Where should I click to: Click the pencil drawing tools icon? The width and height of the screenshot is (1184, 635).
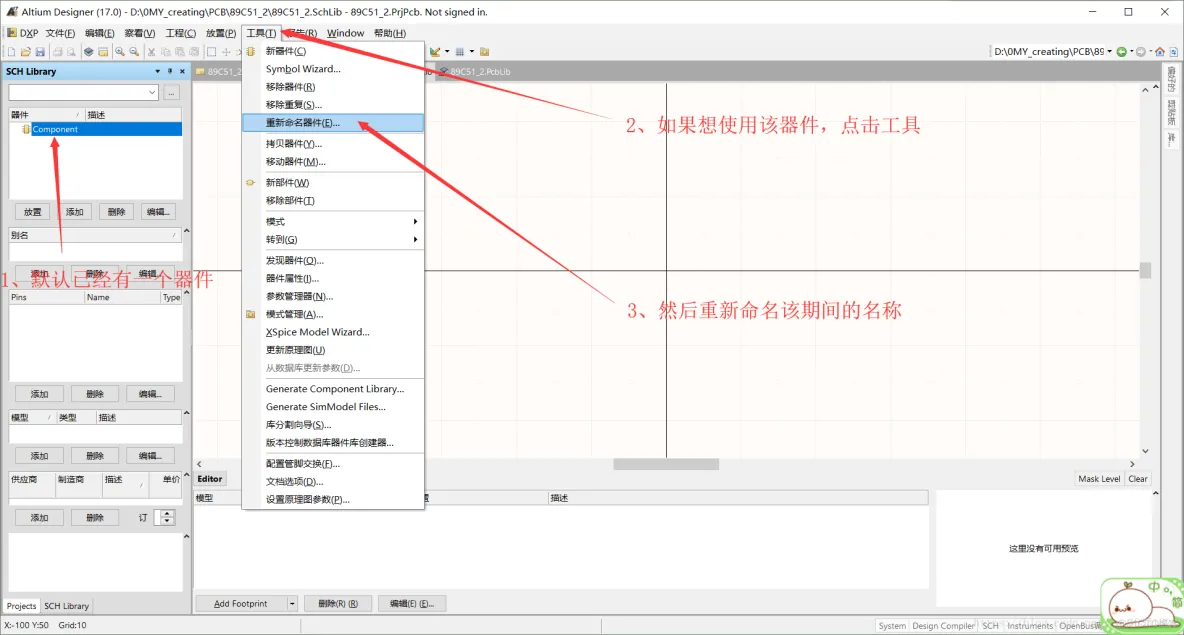(436, 52)
